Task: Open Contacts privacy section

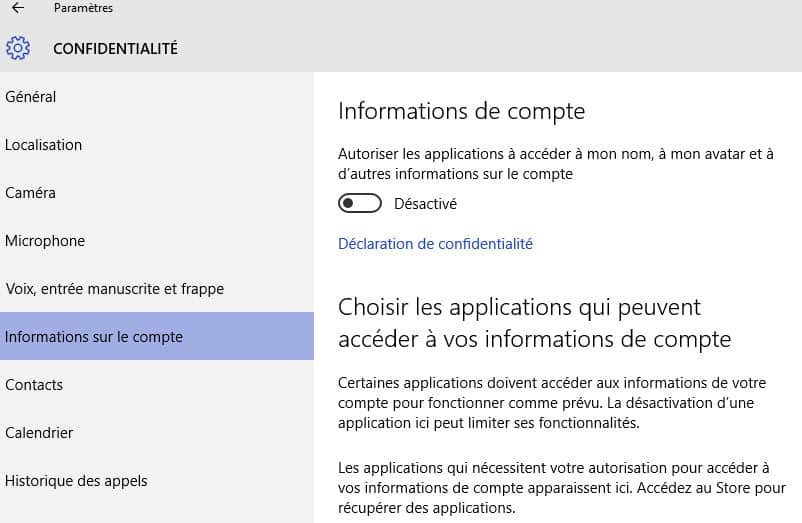Action: point(157,384)
